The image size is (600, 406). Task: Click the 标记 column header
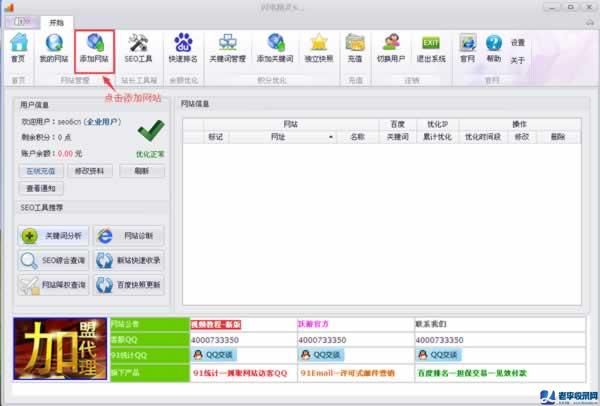[215, 137]
